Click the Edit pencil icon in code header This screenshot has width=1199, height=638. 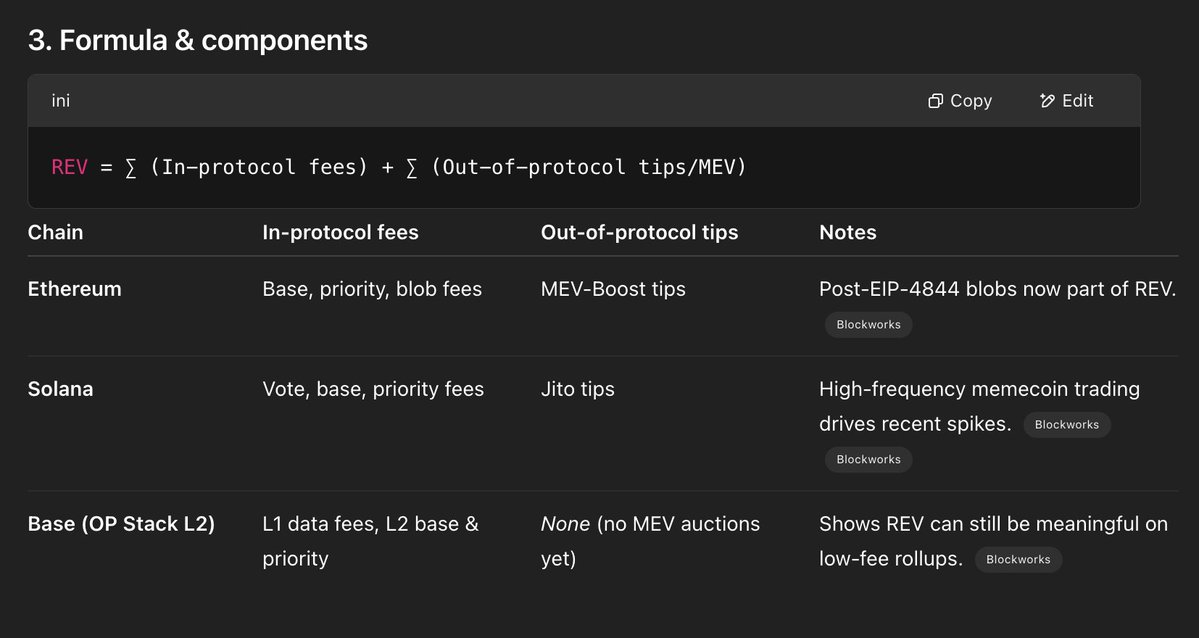tap(1047, 101)
